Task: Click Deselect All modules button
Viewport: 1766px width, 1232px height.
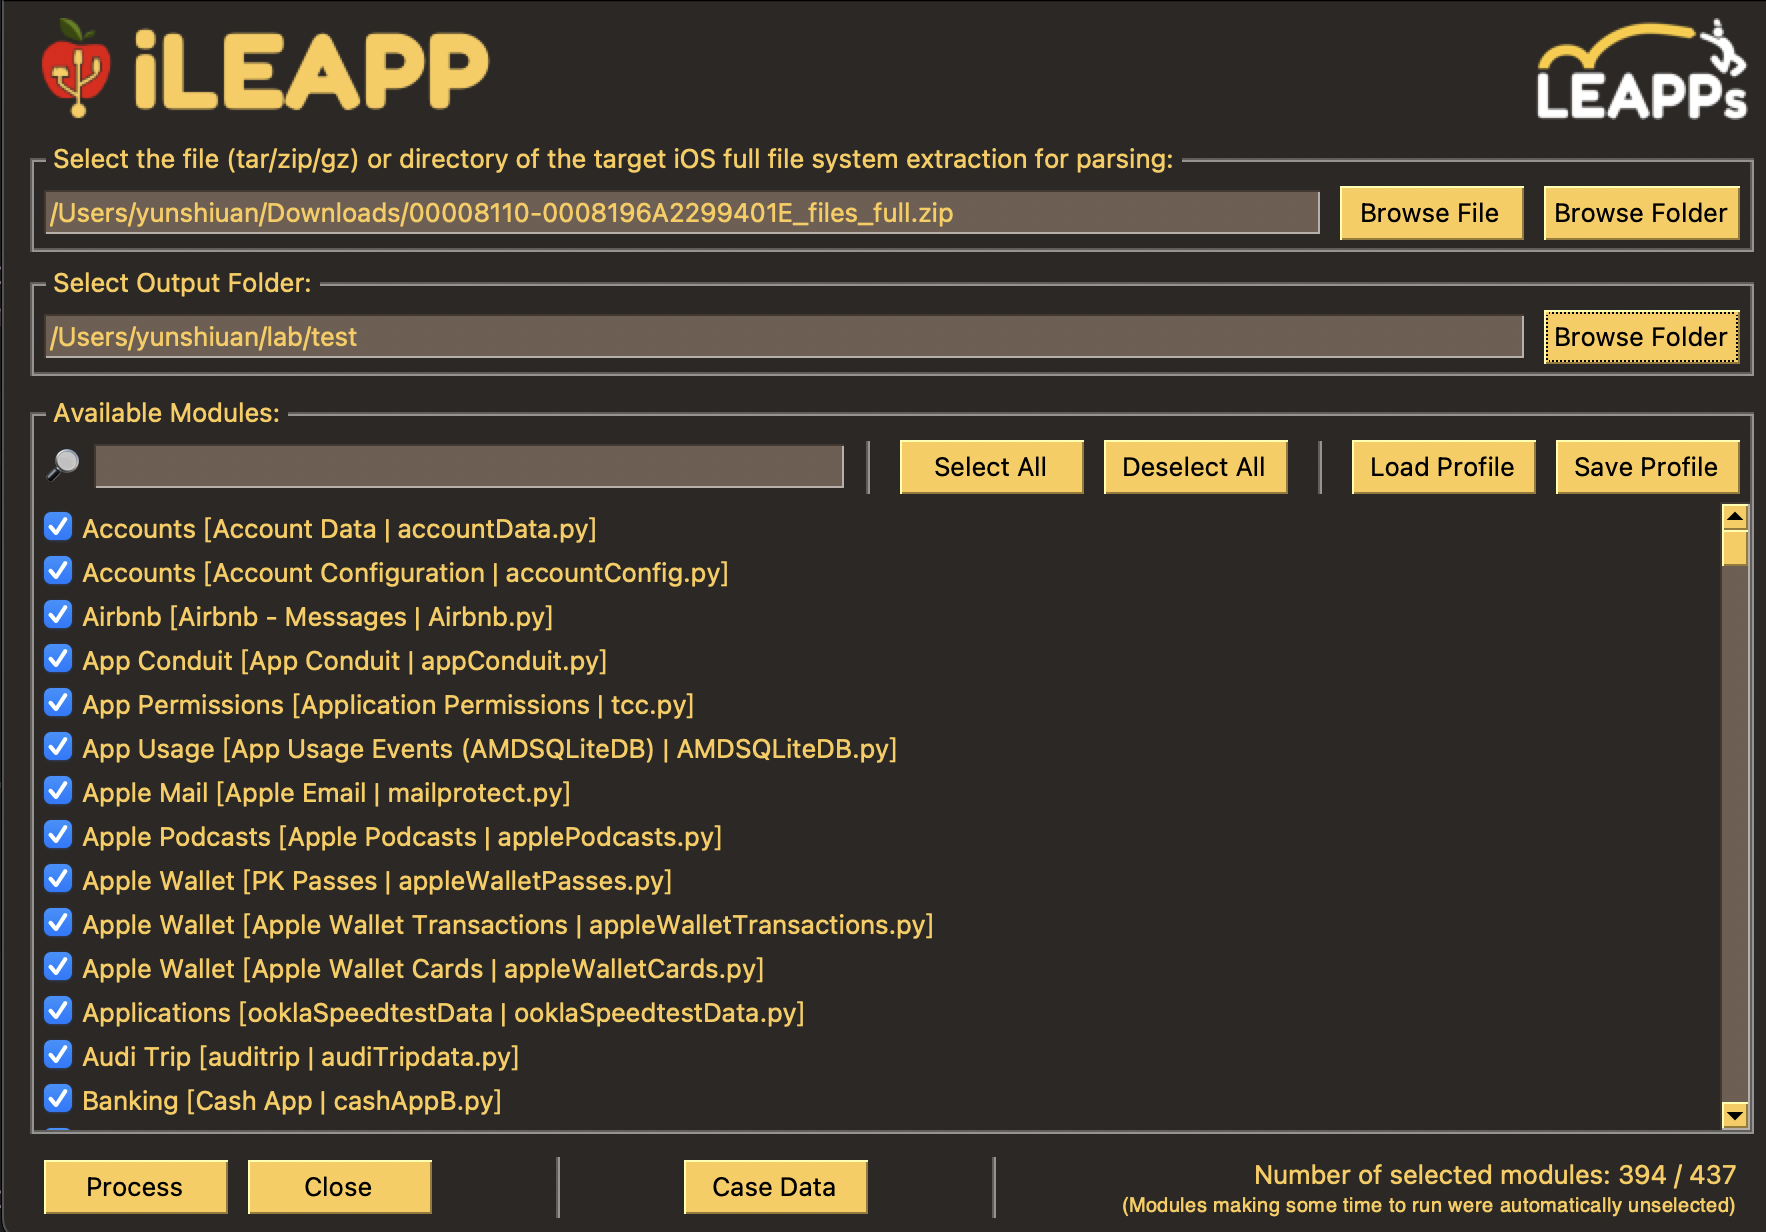Action: click(1195, 467)
